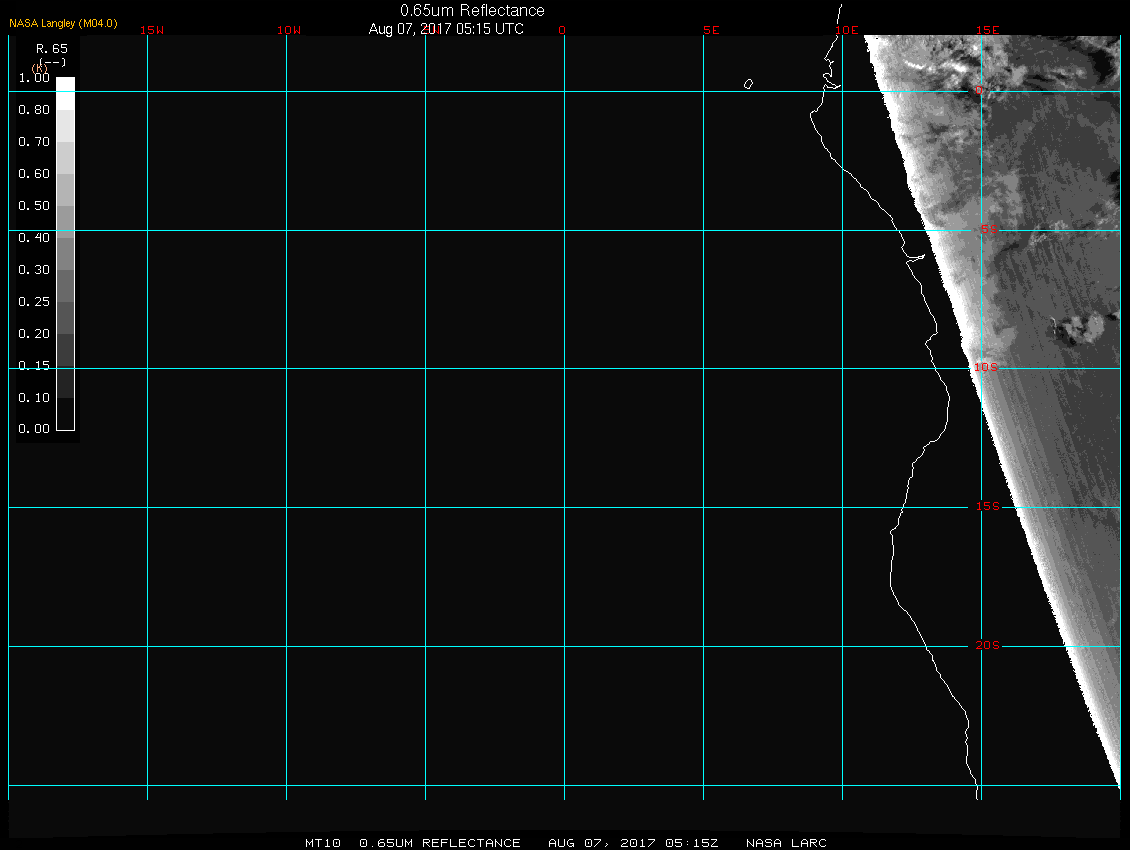Image resolution: width=1130 pixels, height=850 pixels.
Task: Click the 10E longitude label
Action: [847, 30]
